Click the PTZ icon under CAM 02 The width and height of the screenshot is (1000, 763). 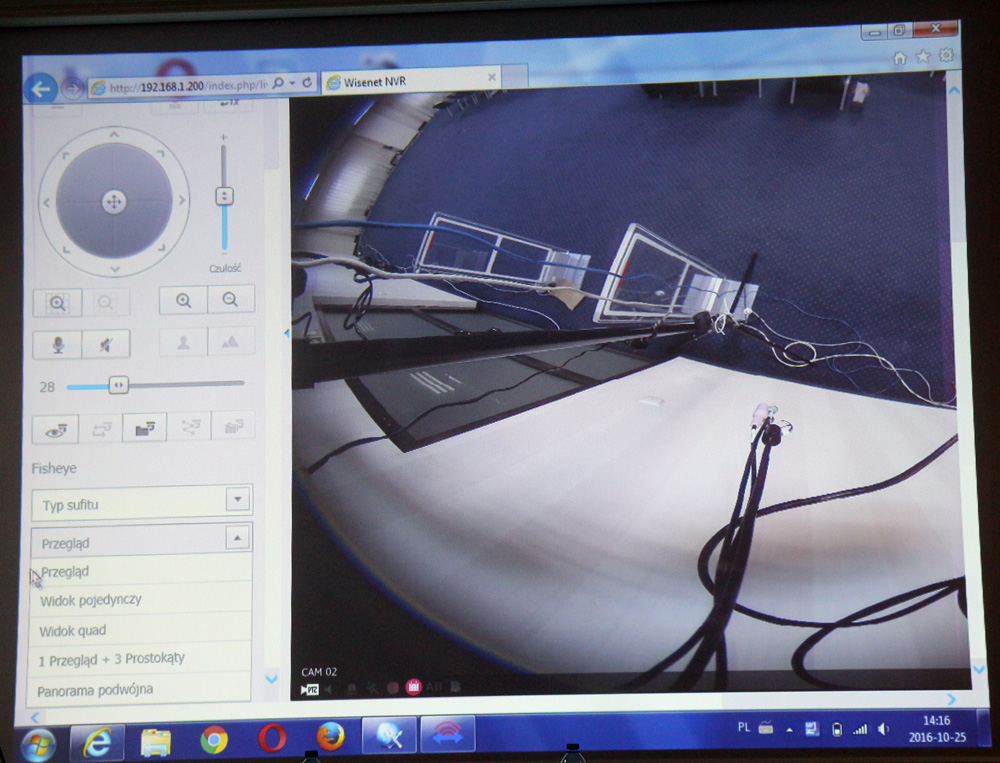tap(310, 688)
